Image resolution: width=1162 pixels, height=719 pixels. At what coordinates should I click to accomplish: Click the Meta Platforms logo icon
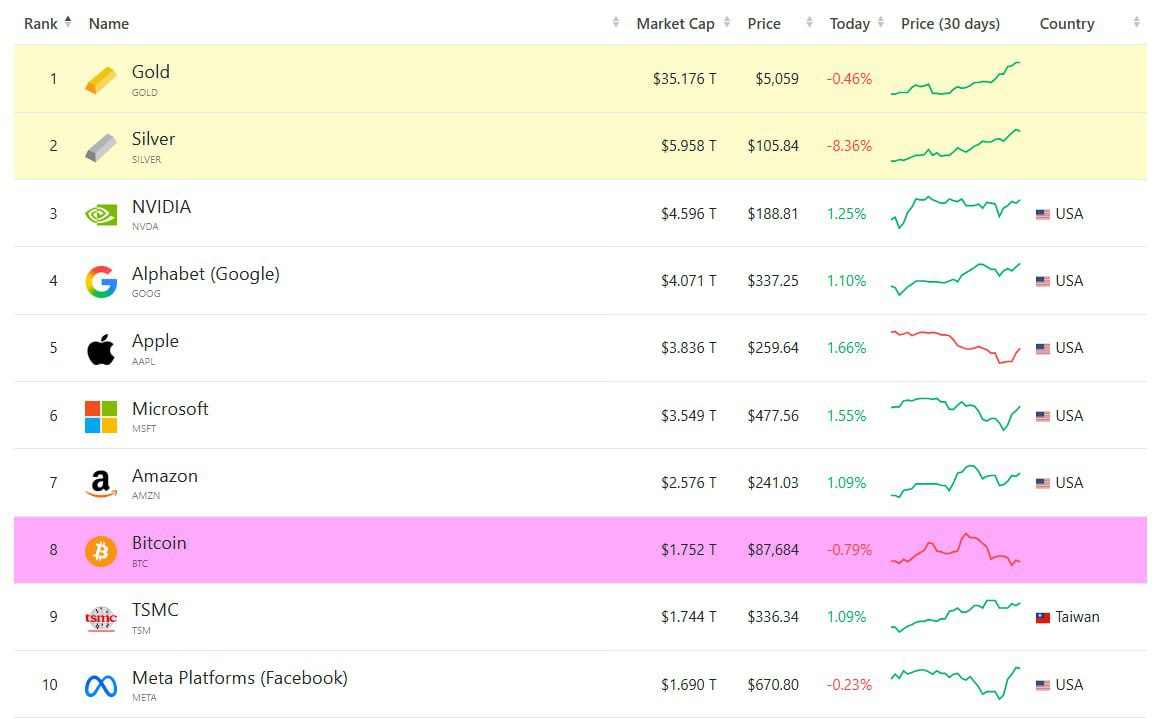[x=101, y=686]
